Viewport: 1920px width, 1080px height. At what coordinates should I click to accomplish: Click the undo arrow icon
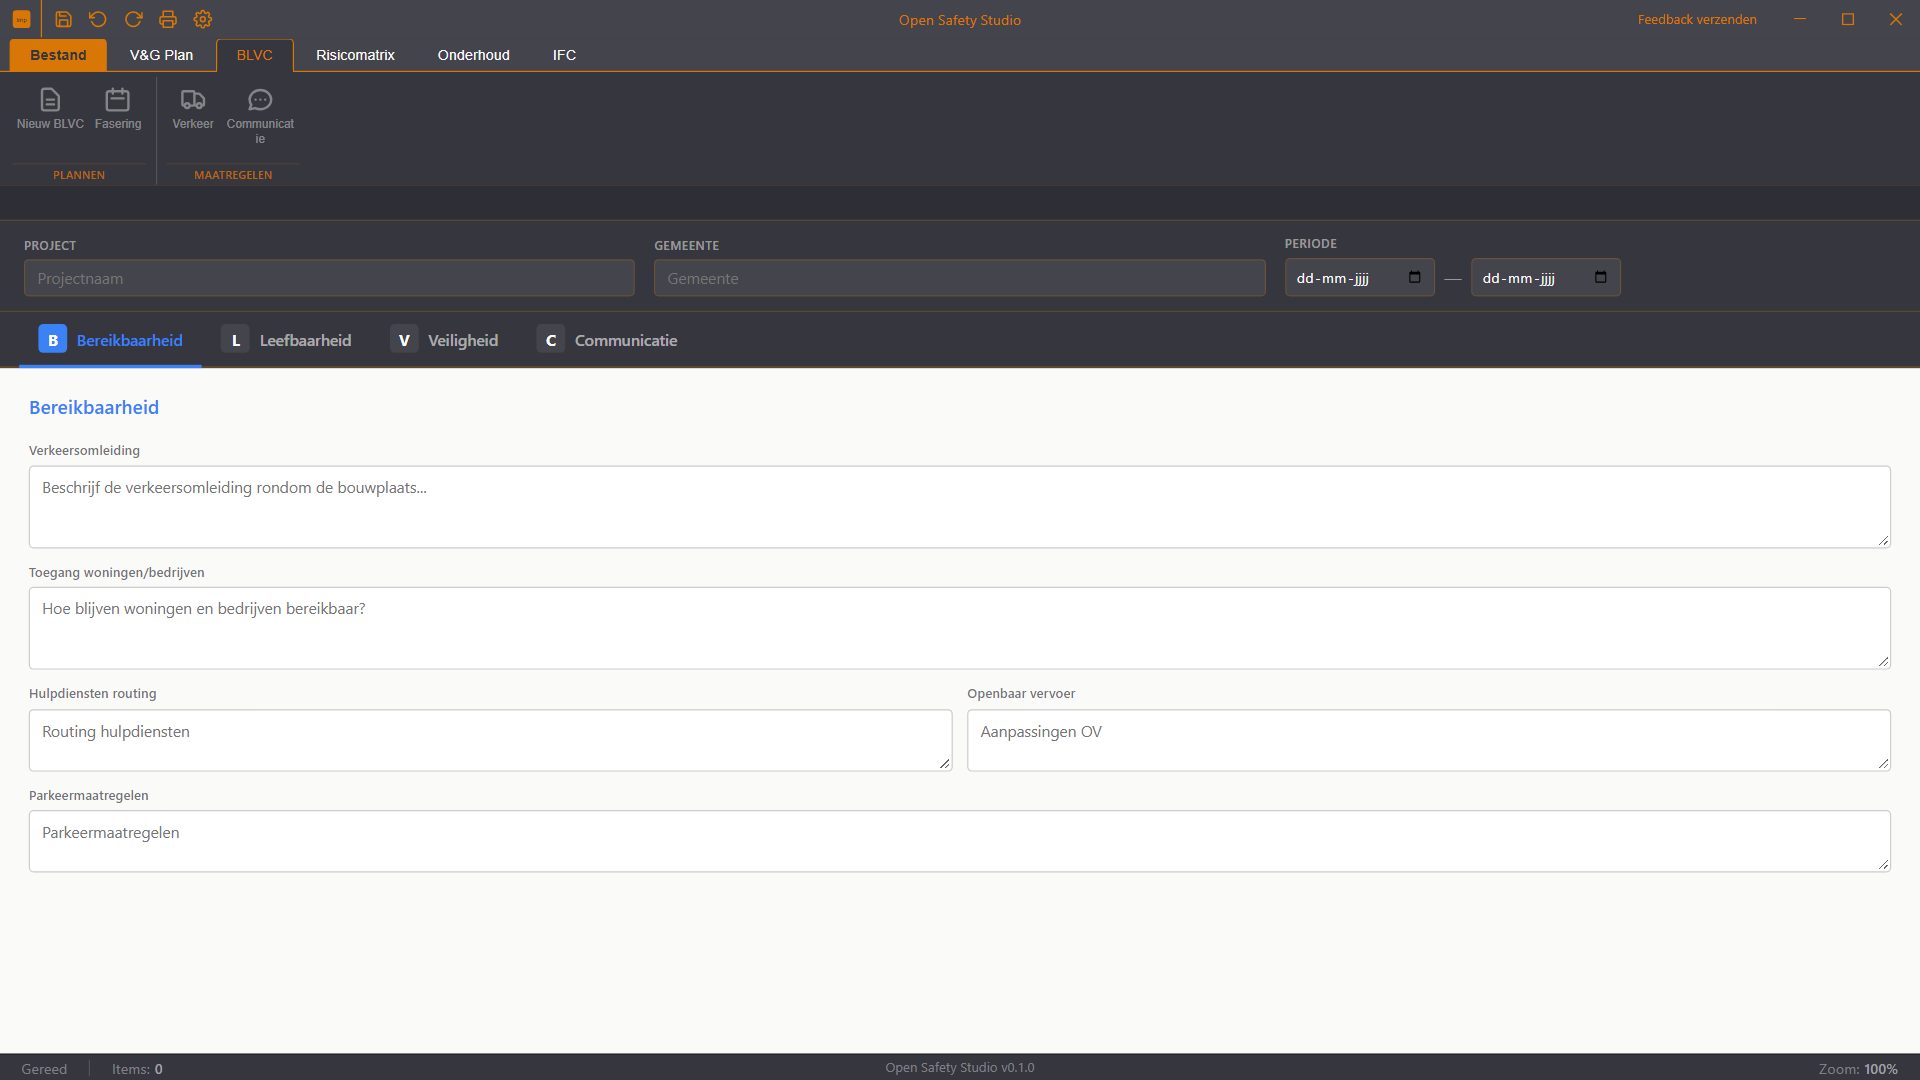coord(98,19)
